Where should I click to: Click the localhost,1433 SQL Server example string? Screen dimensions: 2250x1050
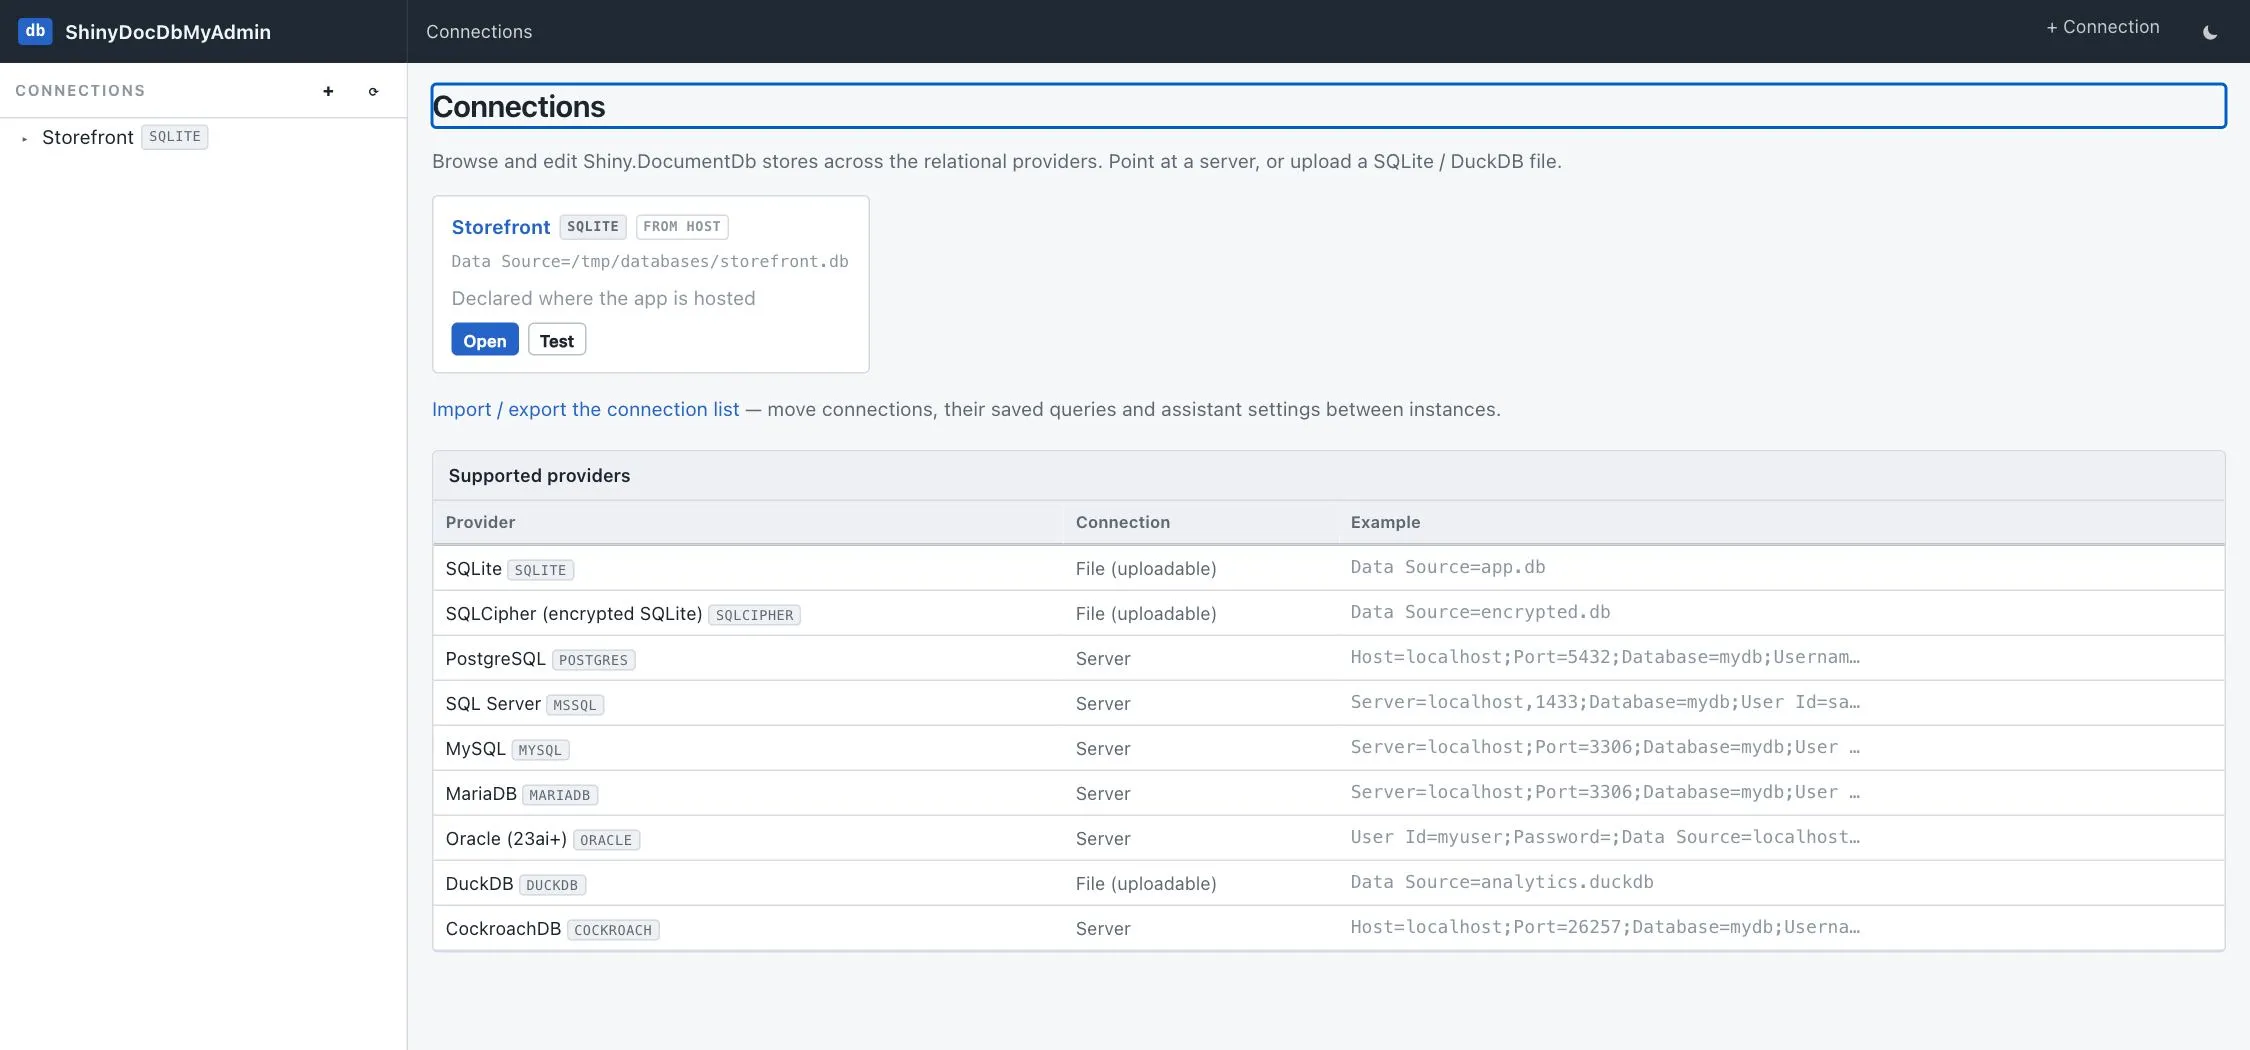pos(1605,702)
